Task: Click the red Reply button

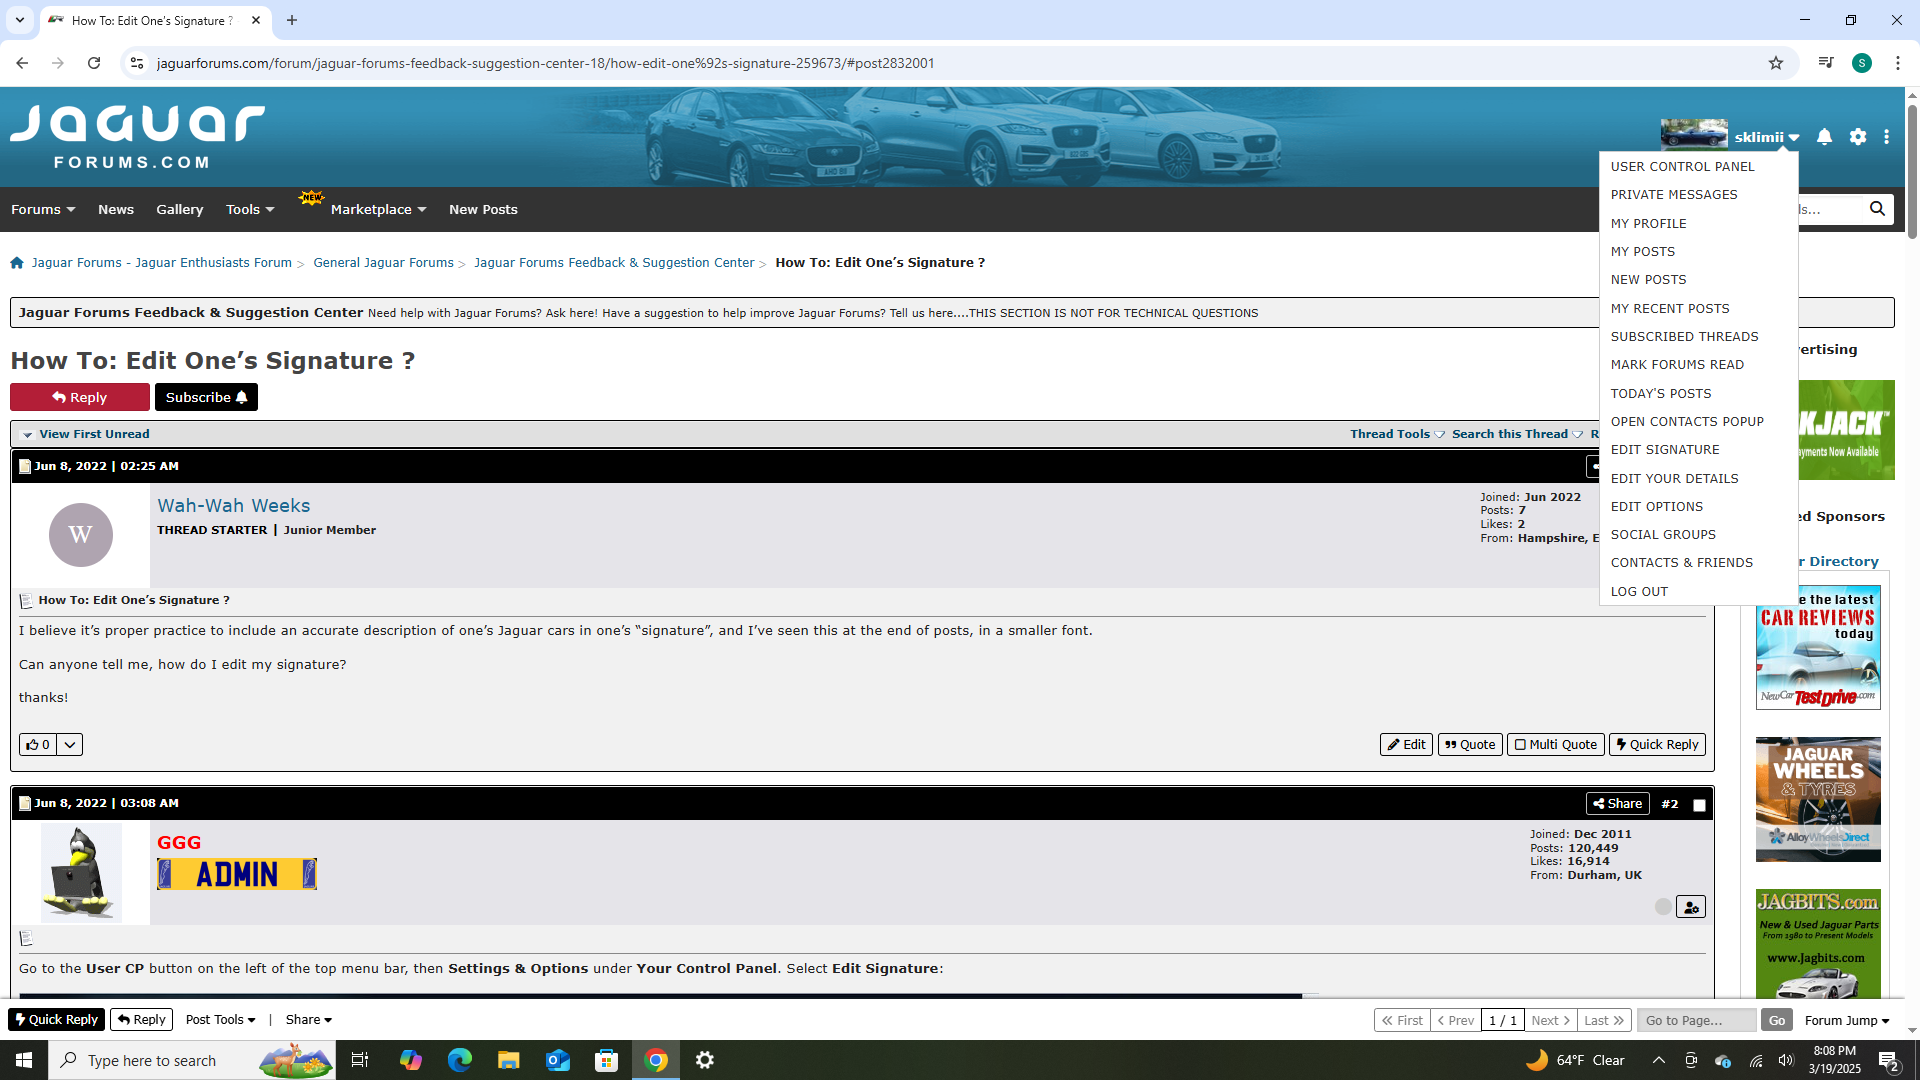Action: (x=80, y=397)
